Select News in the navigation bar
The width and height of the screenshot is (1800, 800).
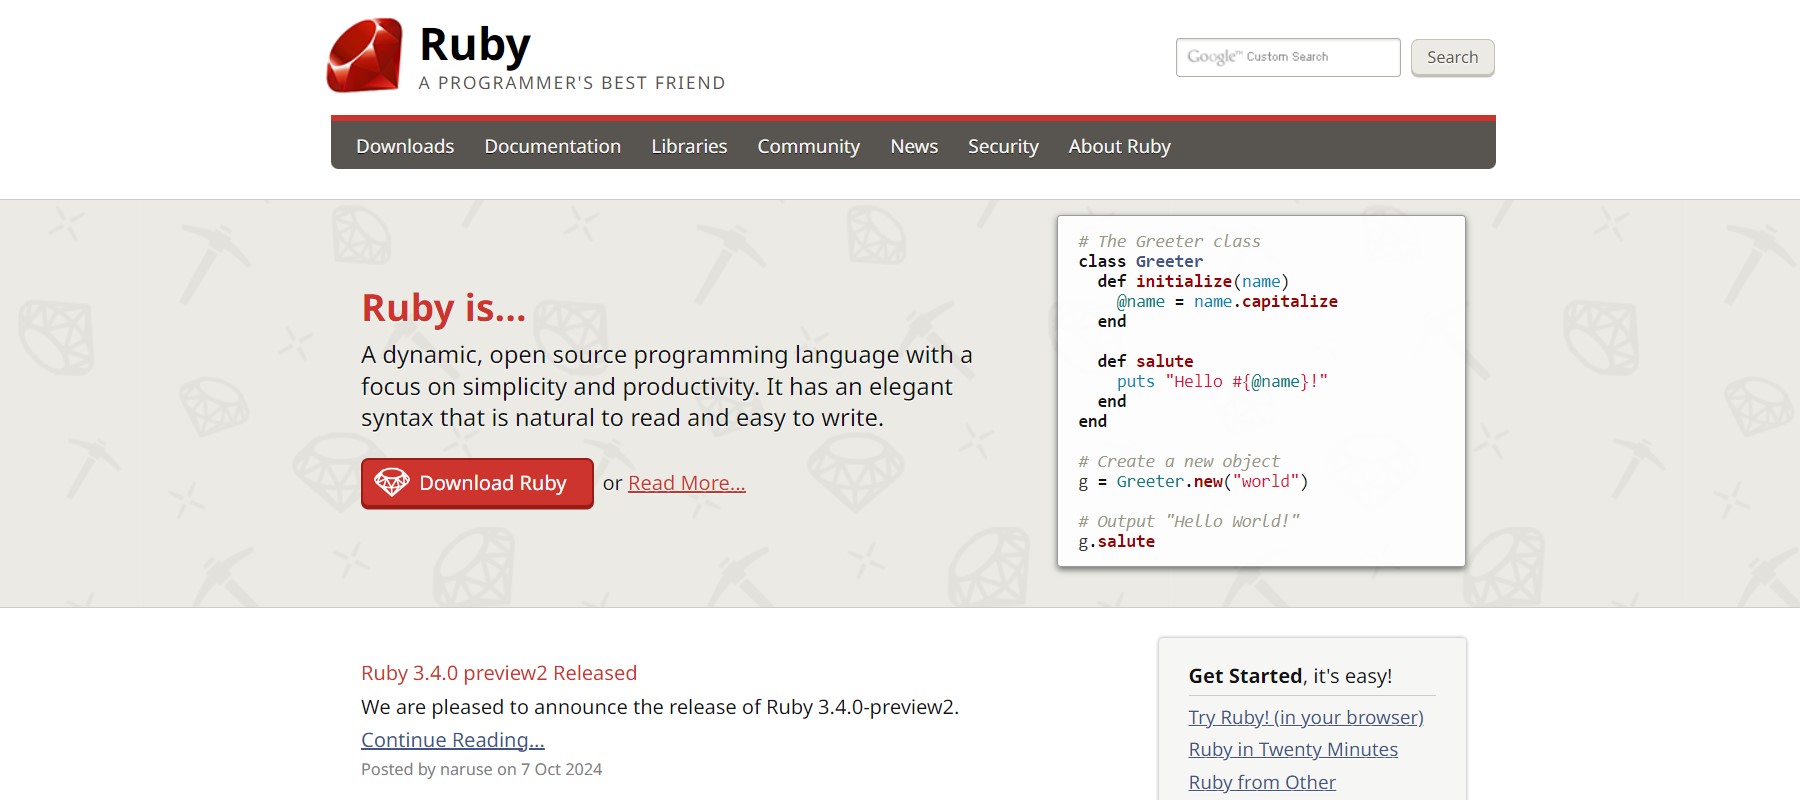(x=914, y=146)
